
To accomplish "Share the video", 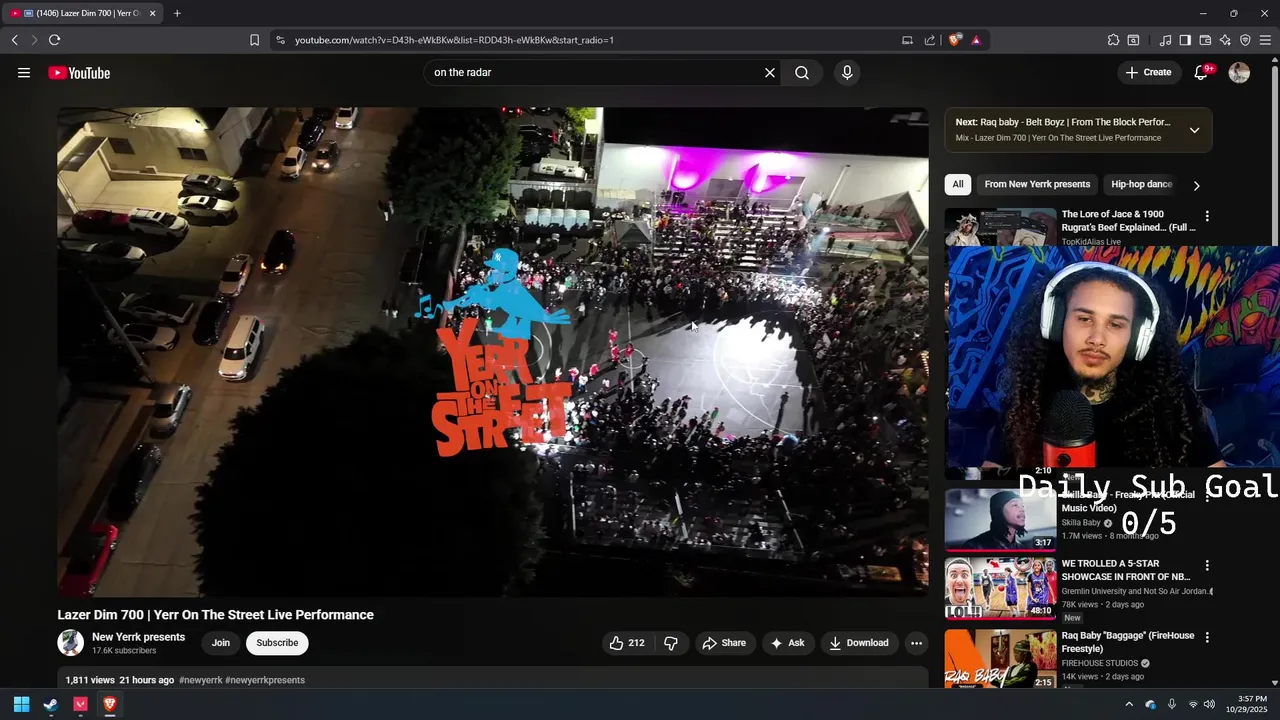I will (724, 643).
